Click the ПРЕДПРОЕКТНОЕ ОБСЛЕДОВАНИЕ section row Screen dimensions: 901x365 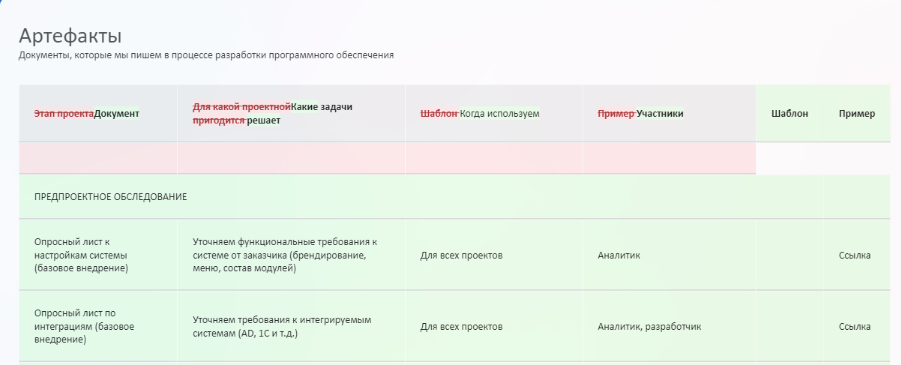tap(455, 197)
